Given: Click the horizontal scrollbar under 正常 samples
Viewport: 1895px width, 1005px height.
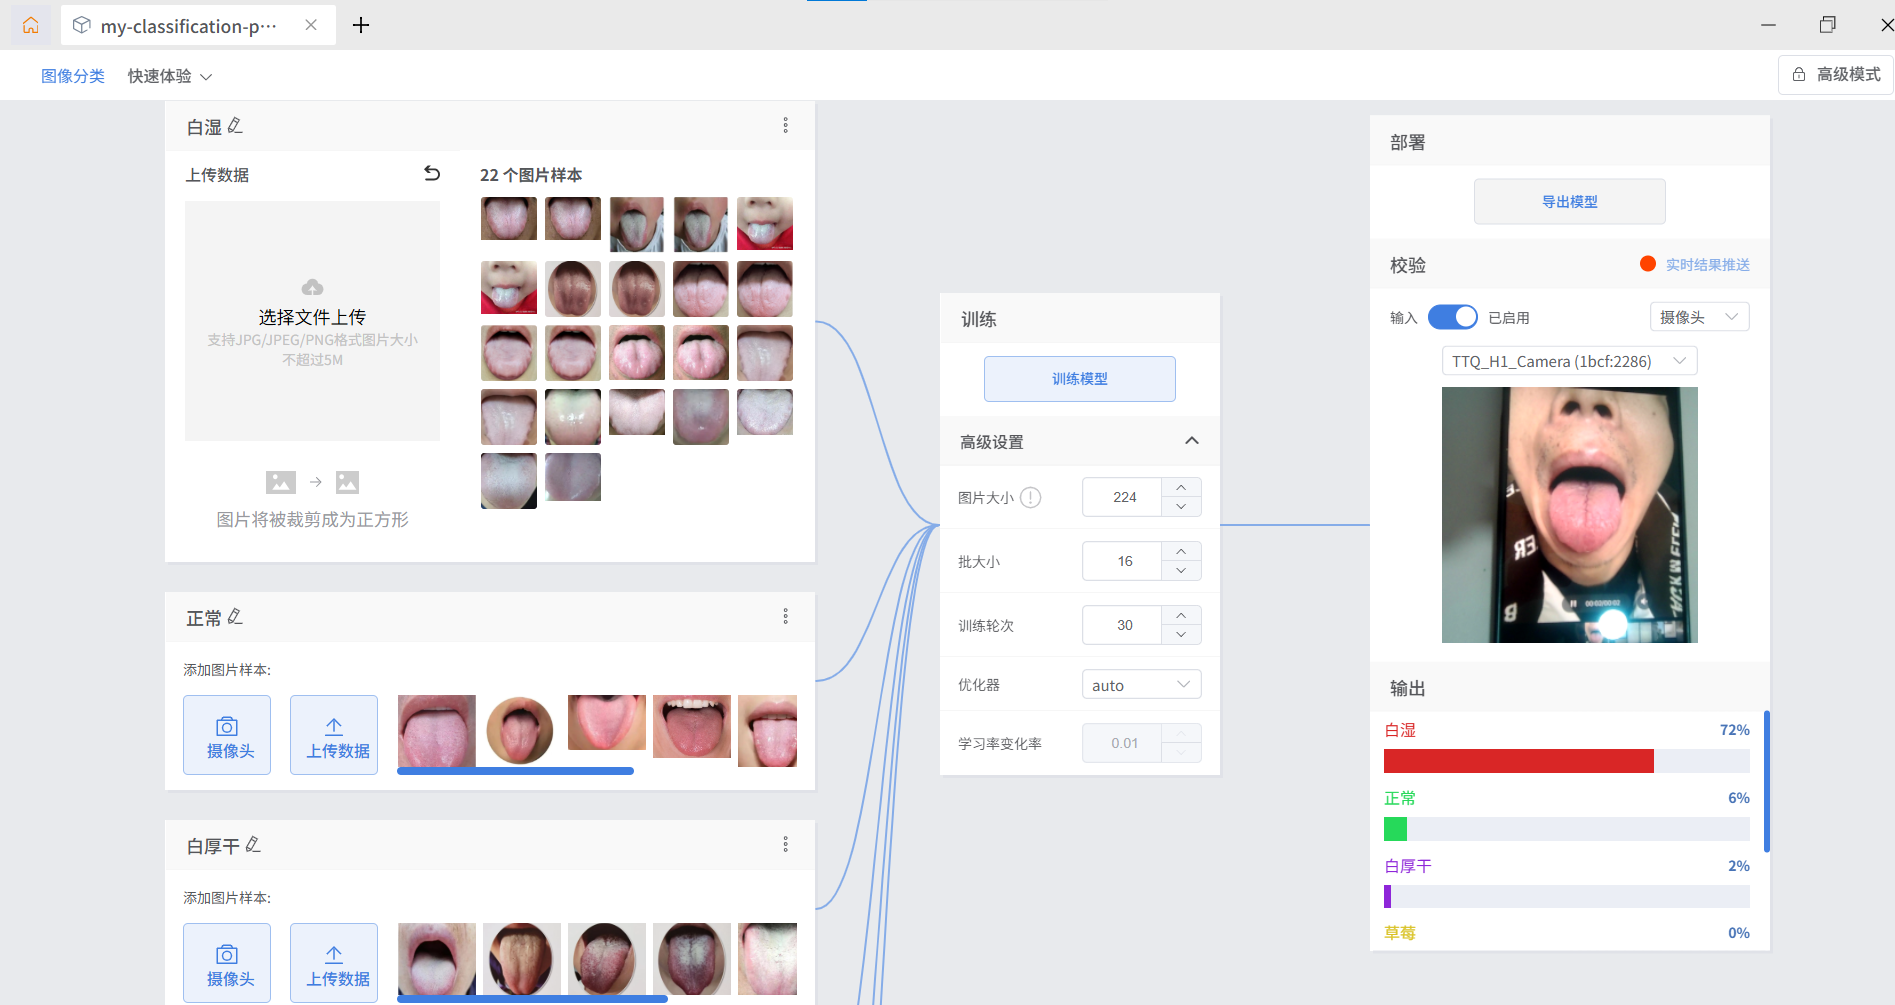Looking at the screenshot, I should tap(515, 771).
